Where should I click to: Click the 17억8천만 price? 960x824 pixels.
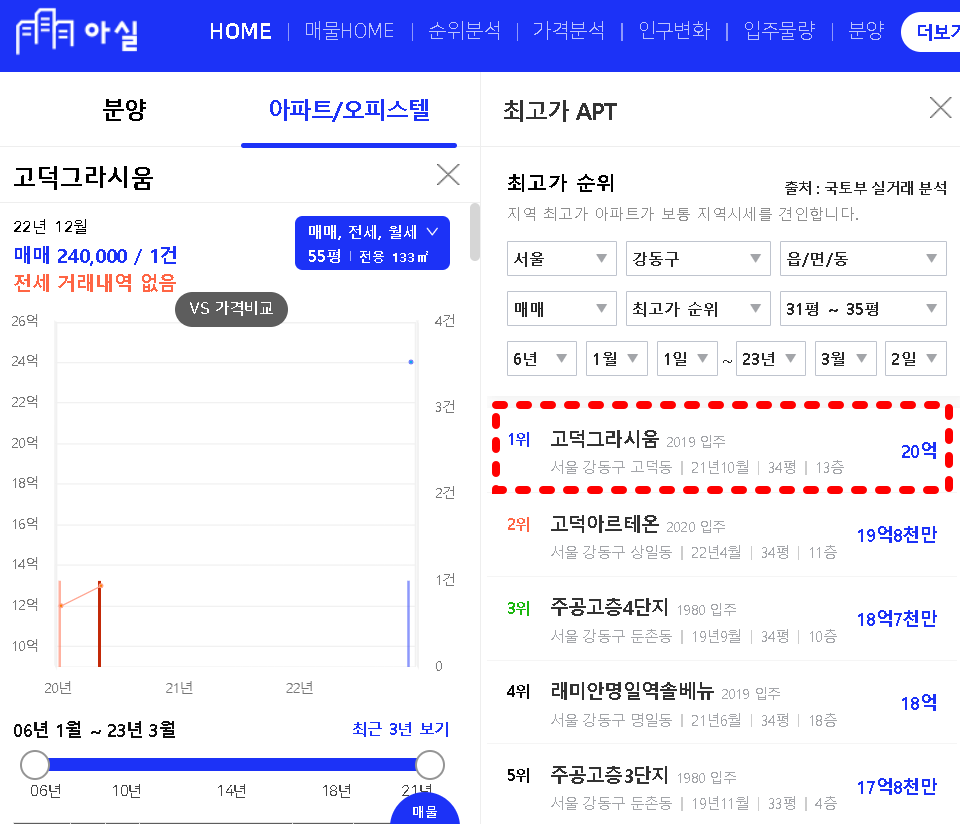point(897,787)
